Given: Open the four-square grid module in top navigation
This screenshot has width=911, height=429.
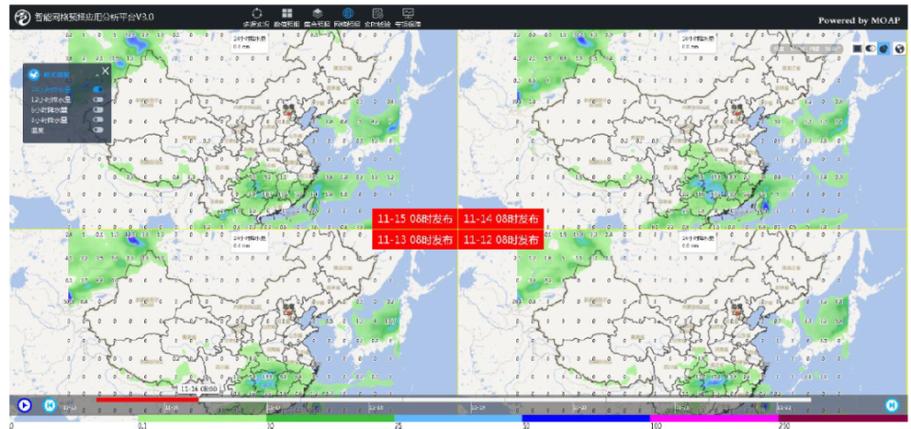Looking at the screenshot, I should 287,17.
